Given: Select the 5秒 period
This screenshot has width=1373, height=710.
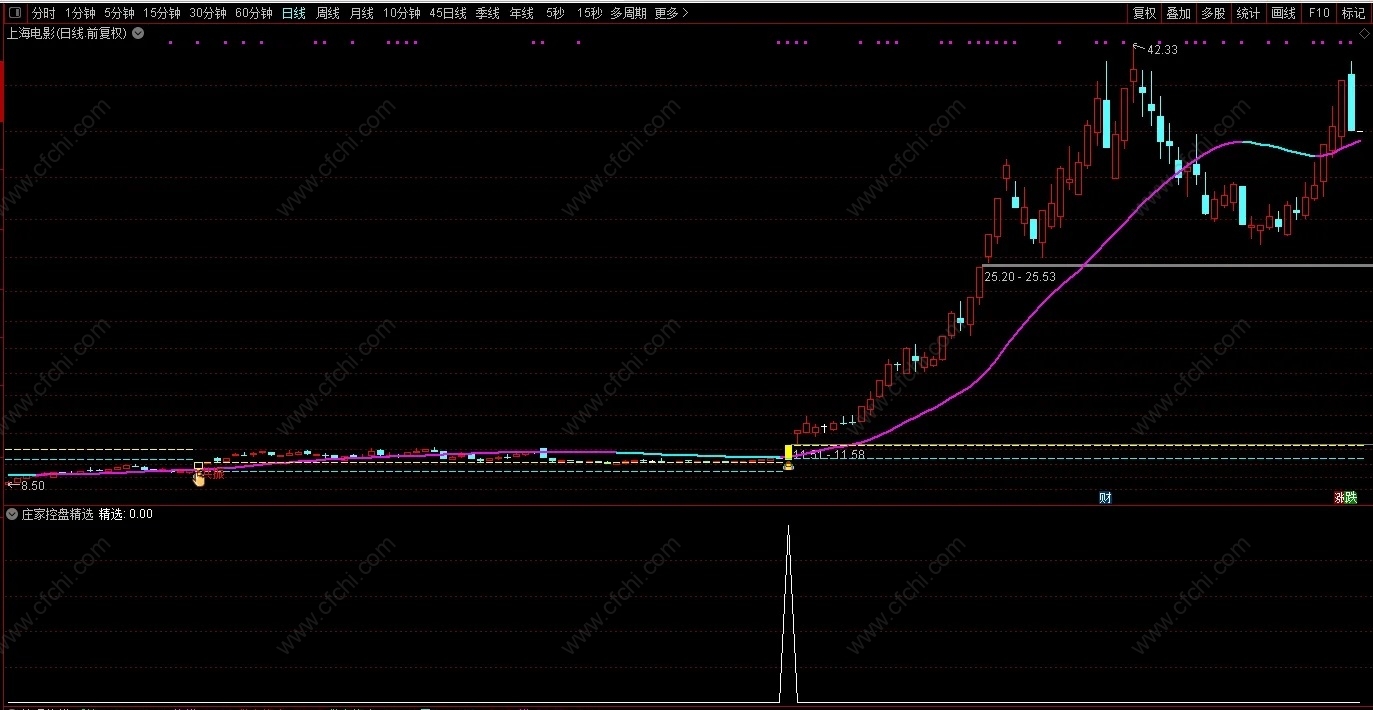Looking at the screenshot, I should (555, 13).
